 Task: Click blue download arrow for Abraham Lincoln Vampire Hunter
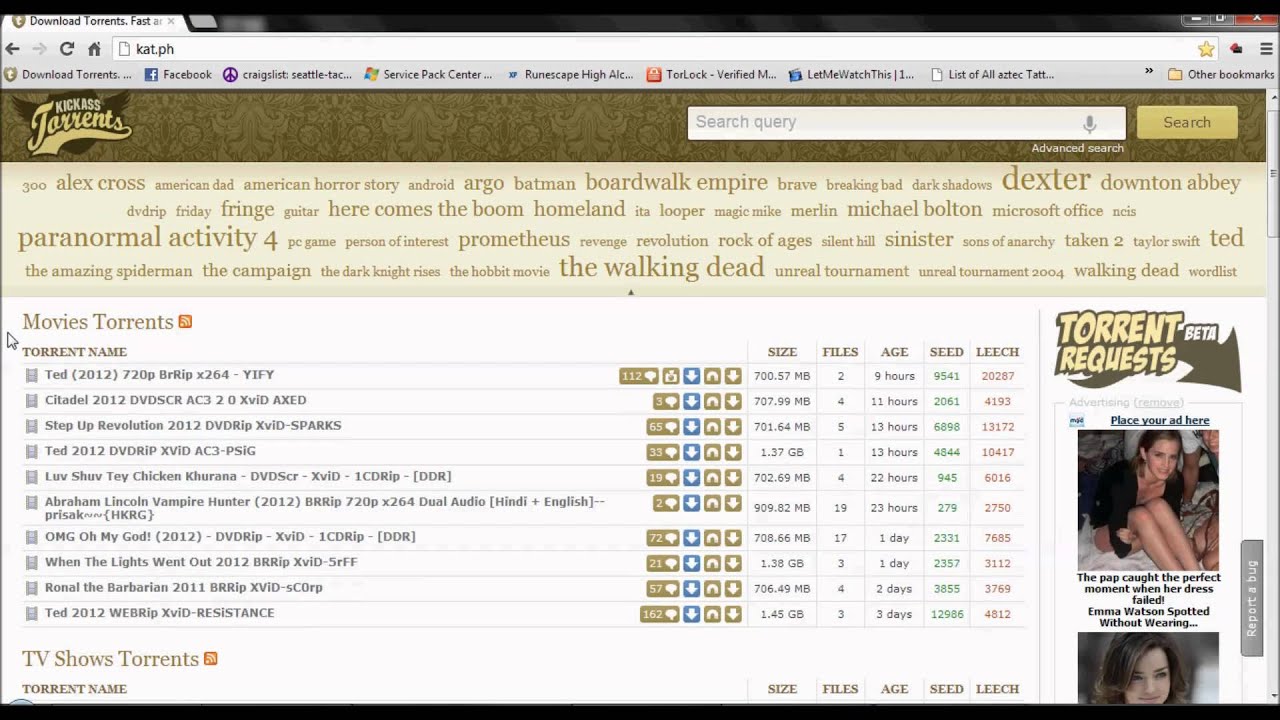[691, 504]
